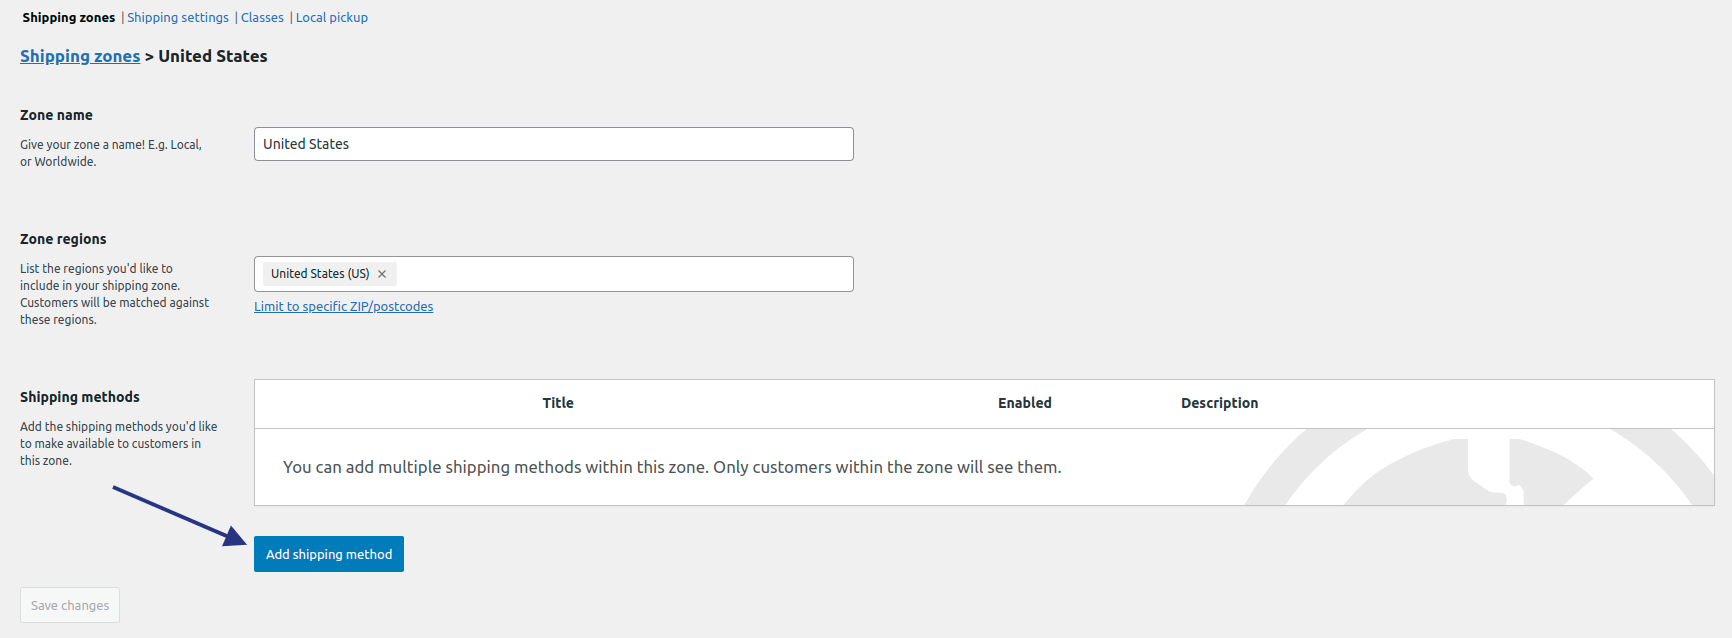Screen dimensions: 1732x638
Task: Click the Title column header
Action: tap(558, 403)
